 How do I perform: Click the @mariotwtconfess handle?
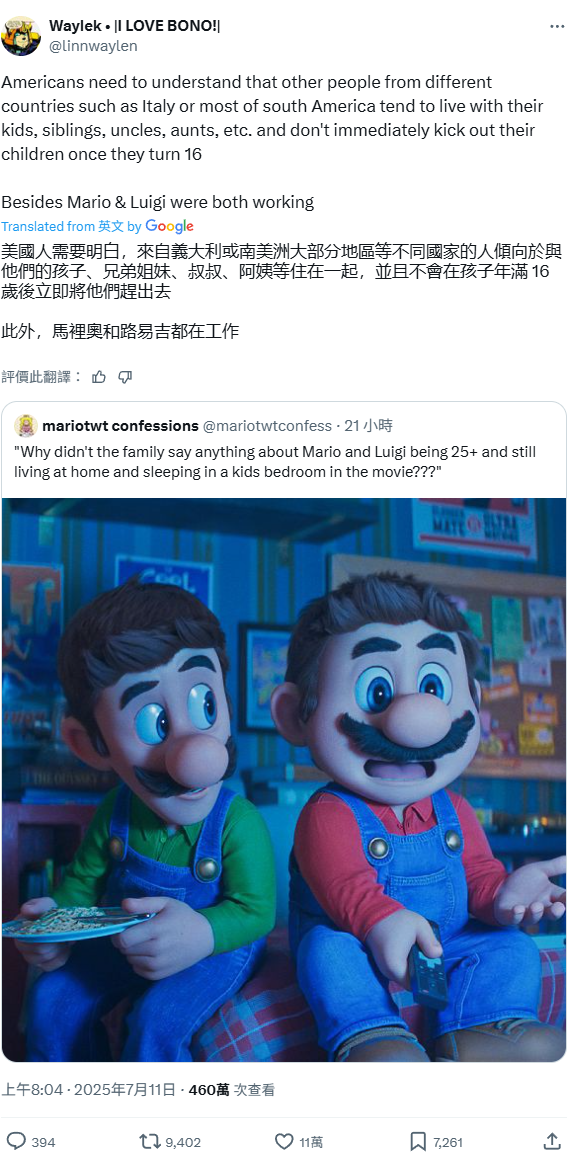pyautogui.click(x=267, y=426)
